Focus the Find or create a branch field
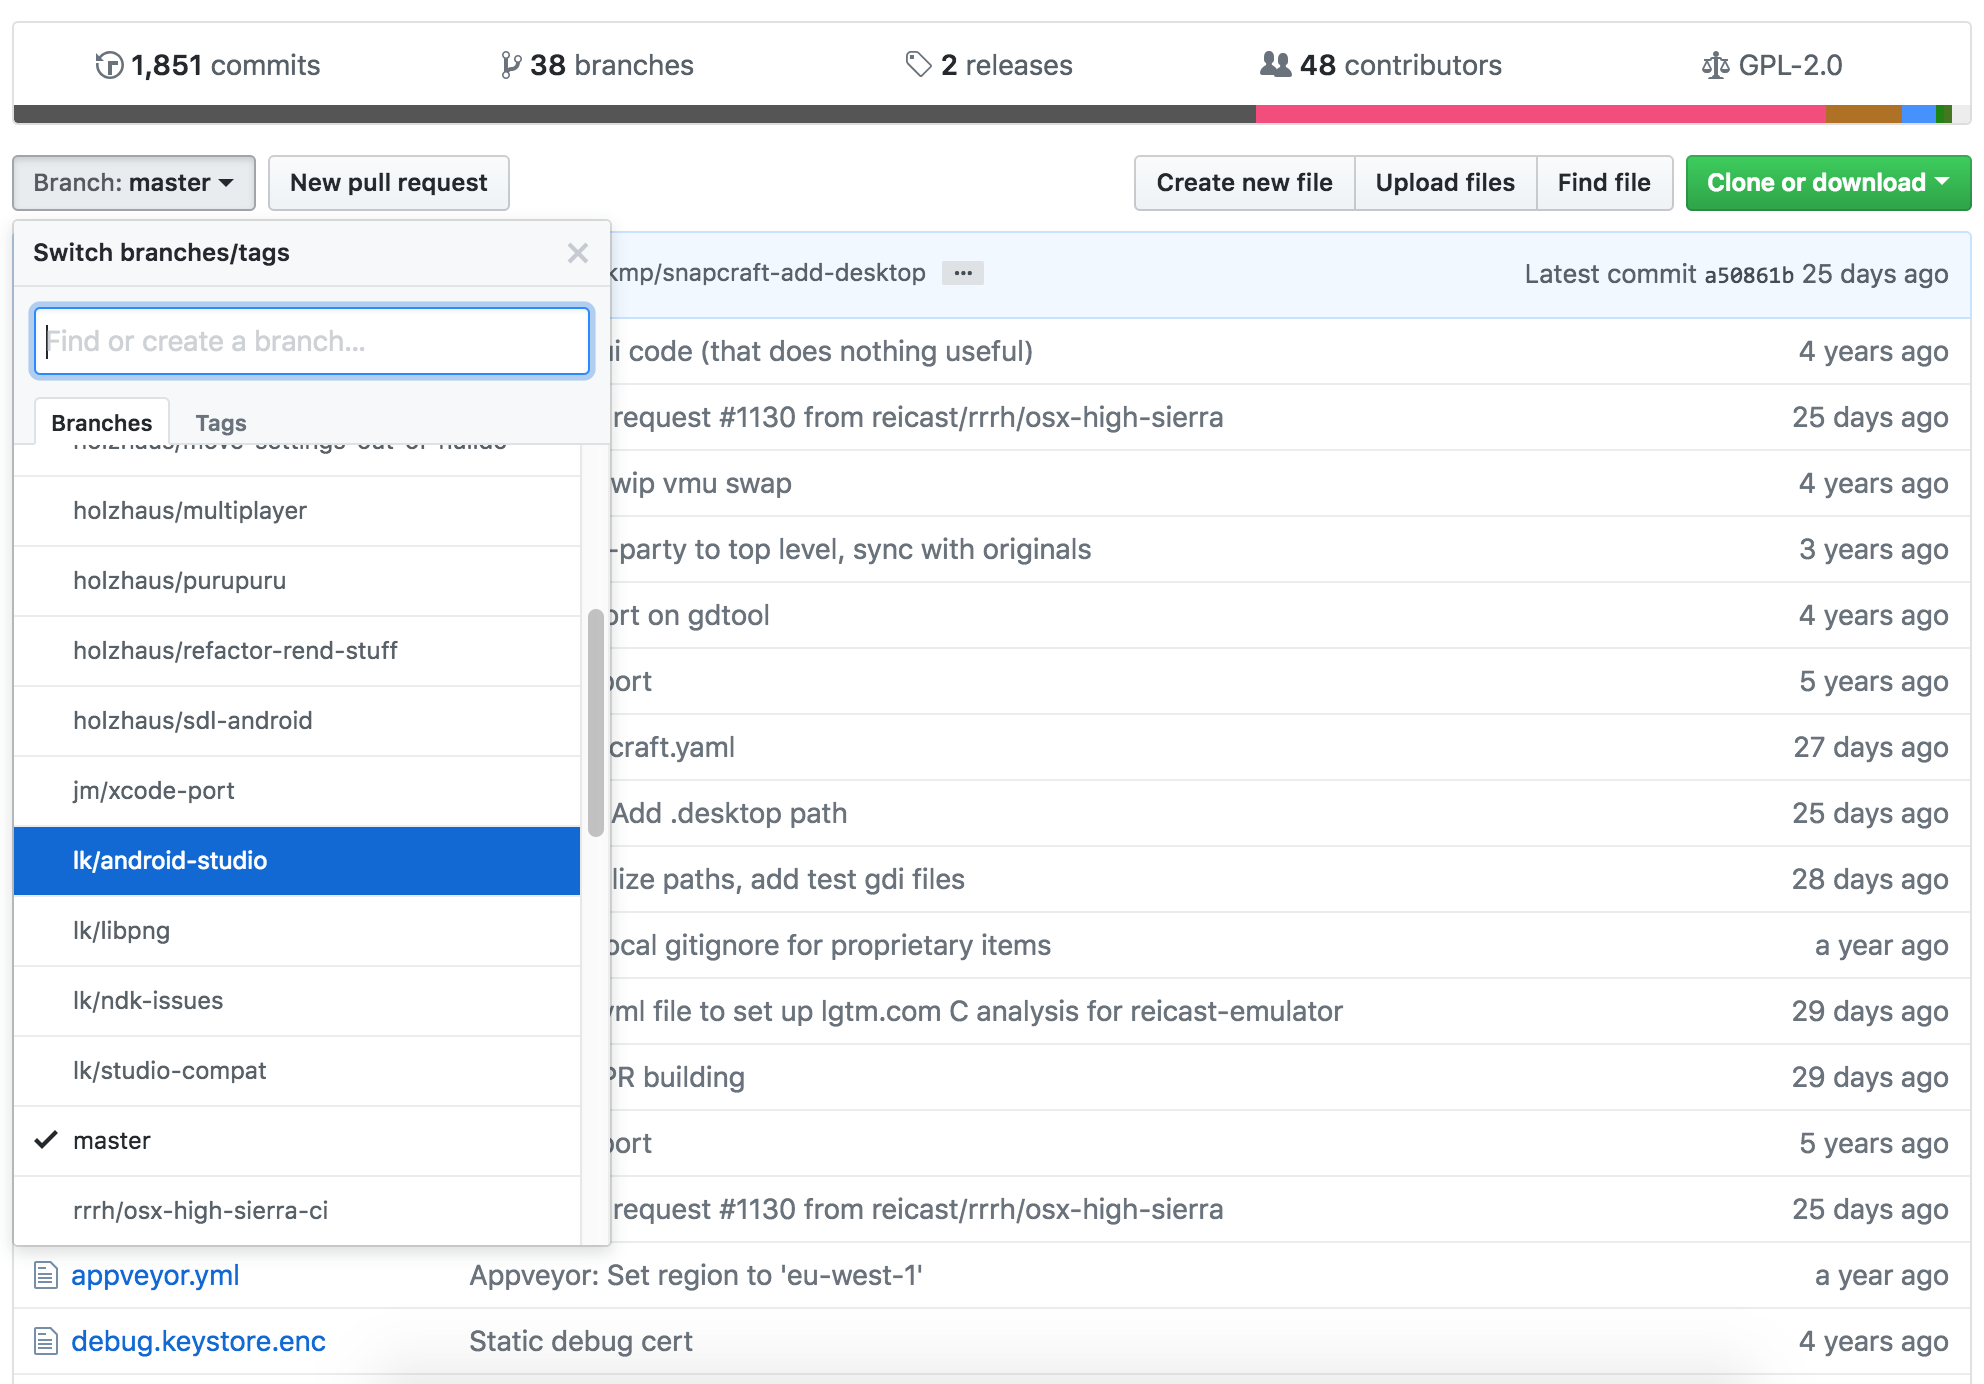Image resolution: width=1984 pixels, height=1384 pixels. pos(312,342)
